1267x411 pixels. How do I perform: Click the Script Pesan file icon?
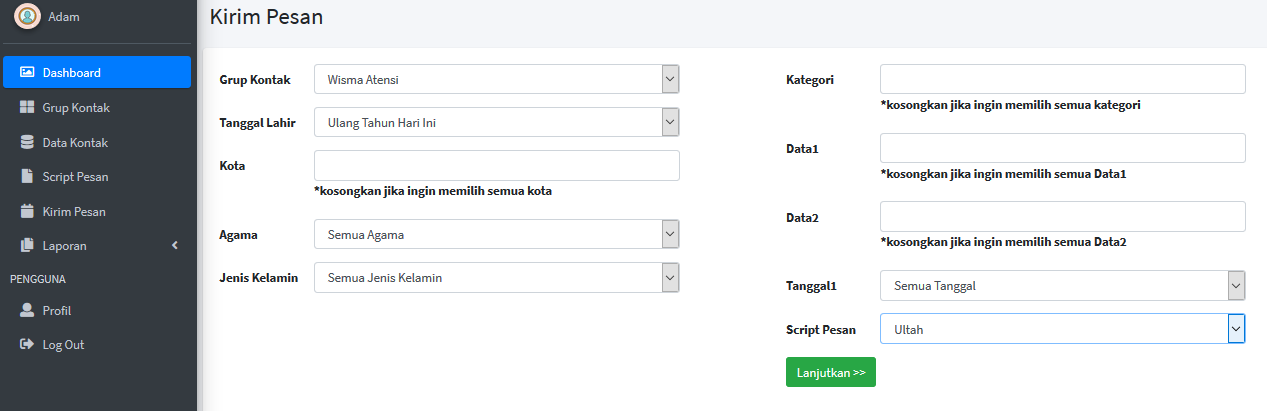pos(27,177)
